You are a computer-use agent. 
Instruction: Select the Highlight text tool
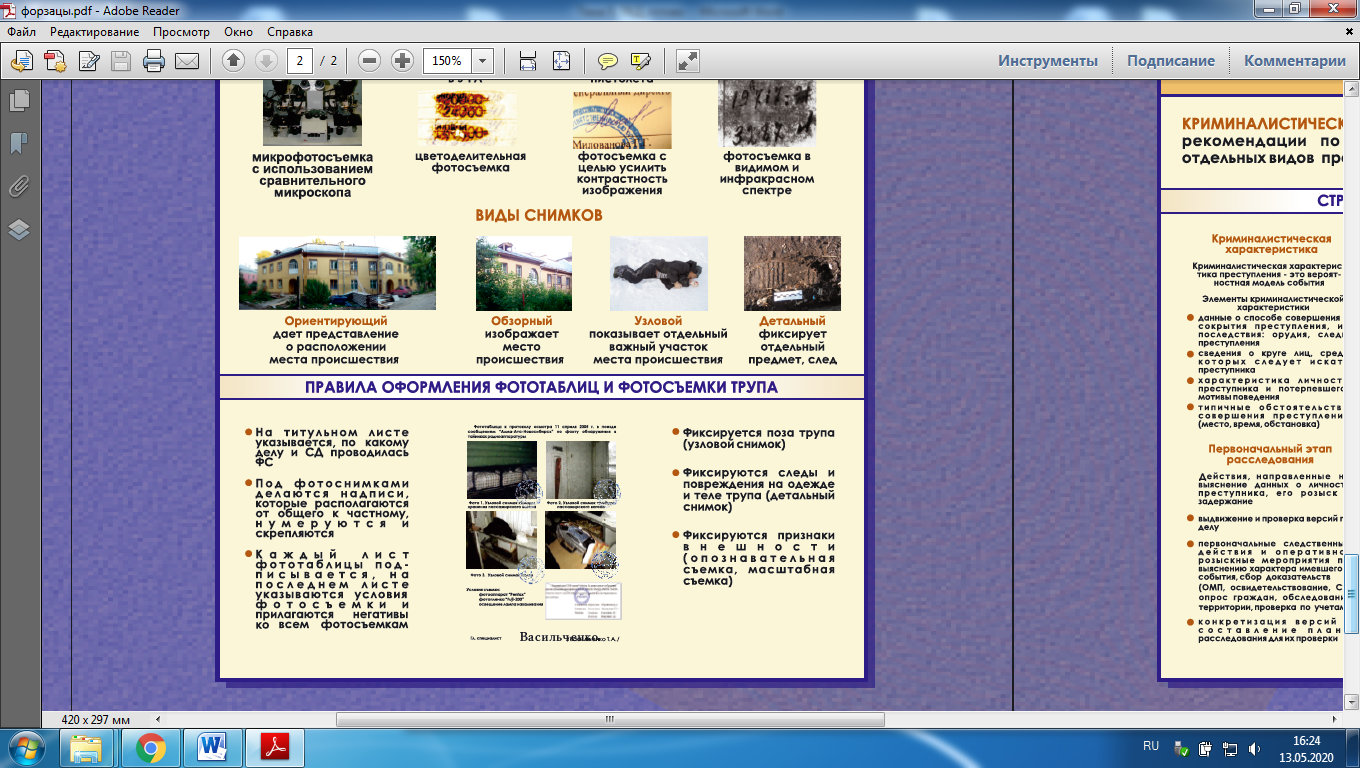(641, 61)
